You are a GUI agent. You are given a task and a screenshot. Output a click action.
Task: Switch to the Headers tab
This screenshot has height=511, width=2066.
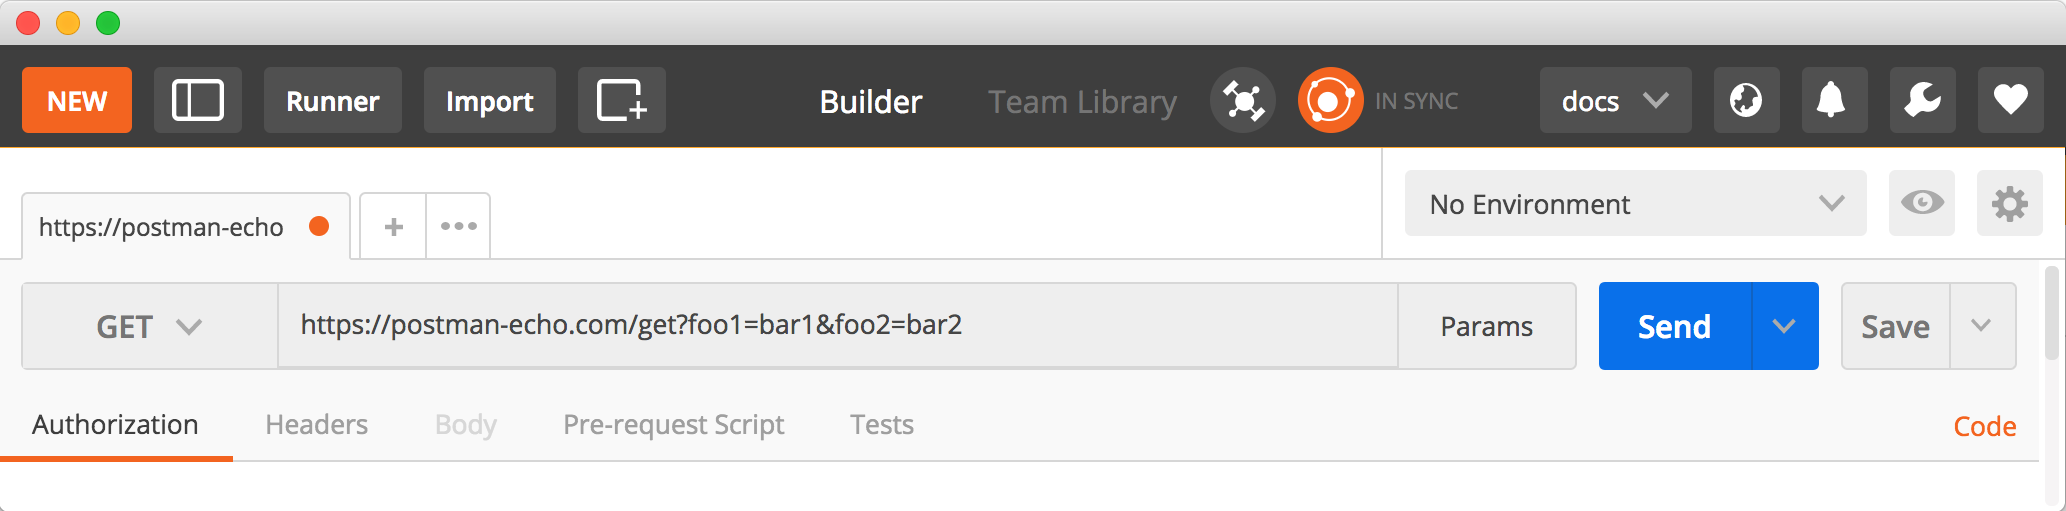click(316, 425)
